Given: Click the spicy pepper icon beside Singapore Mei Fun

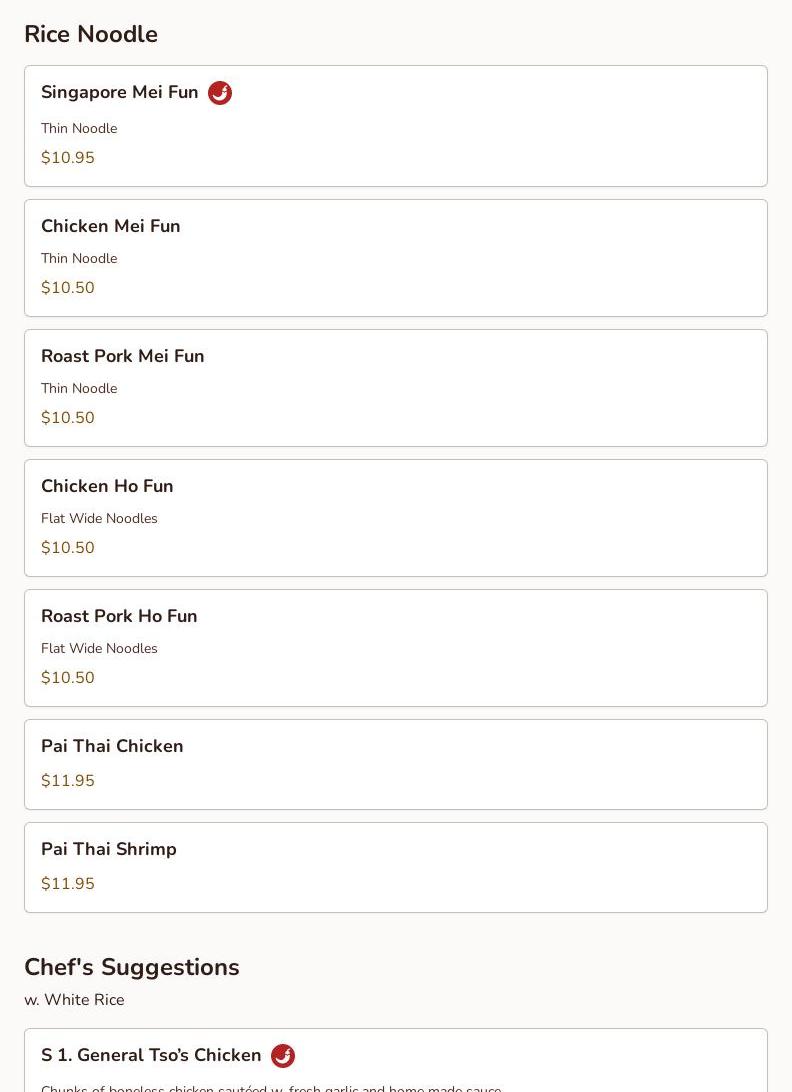Looking at the screenshot, I should point(220,93).
